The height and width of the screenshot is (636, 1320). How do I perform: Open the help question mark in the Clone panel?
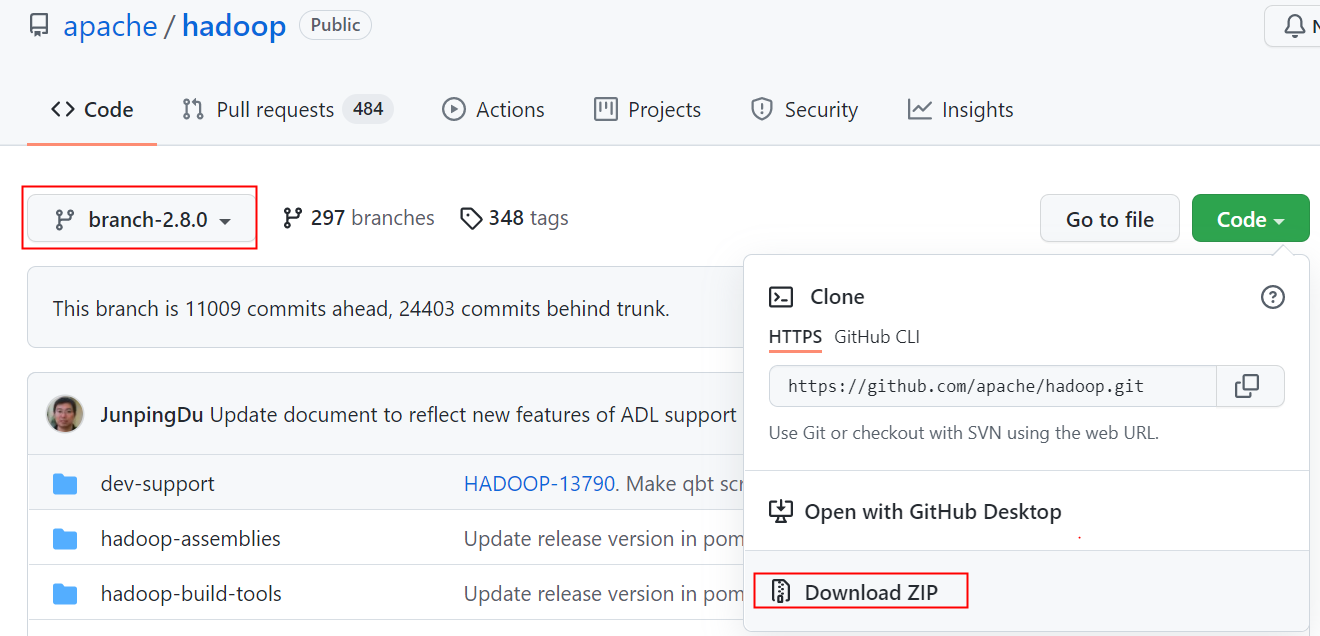[x=1272, y=296]
